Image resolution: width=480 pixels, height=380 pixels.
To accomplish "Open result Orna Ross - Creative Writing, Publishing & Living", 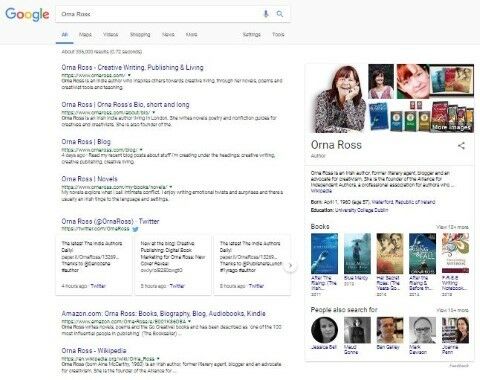I will [x=132, y=67].
